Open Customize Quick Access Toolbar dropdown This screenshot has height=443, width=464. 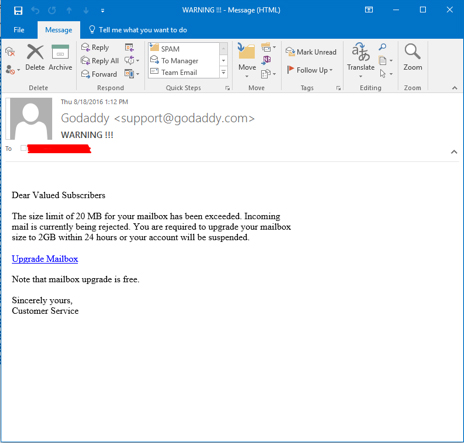tap(103, 11)
